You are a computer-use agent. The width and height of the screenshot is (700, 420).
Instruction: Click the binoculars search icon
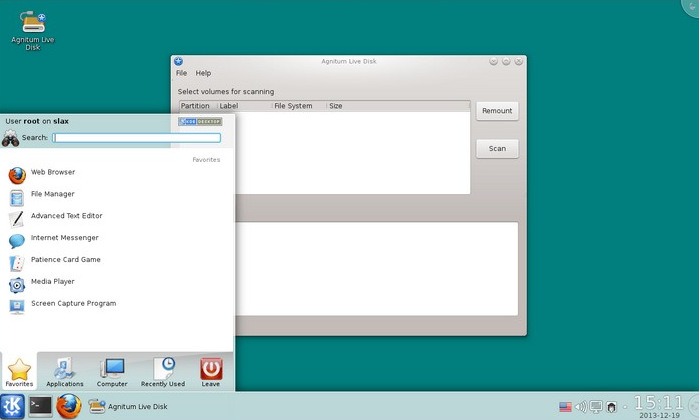pos(10,138)
